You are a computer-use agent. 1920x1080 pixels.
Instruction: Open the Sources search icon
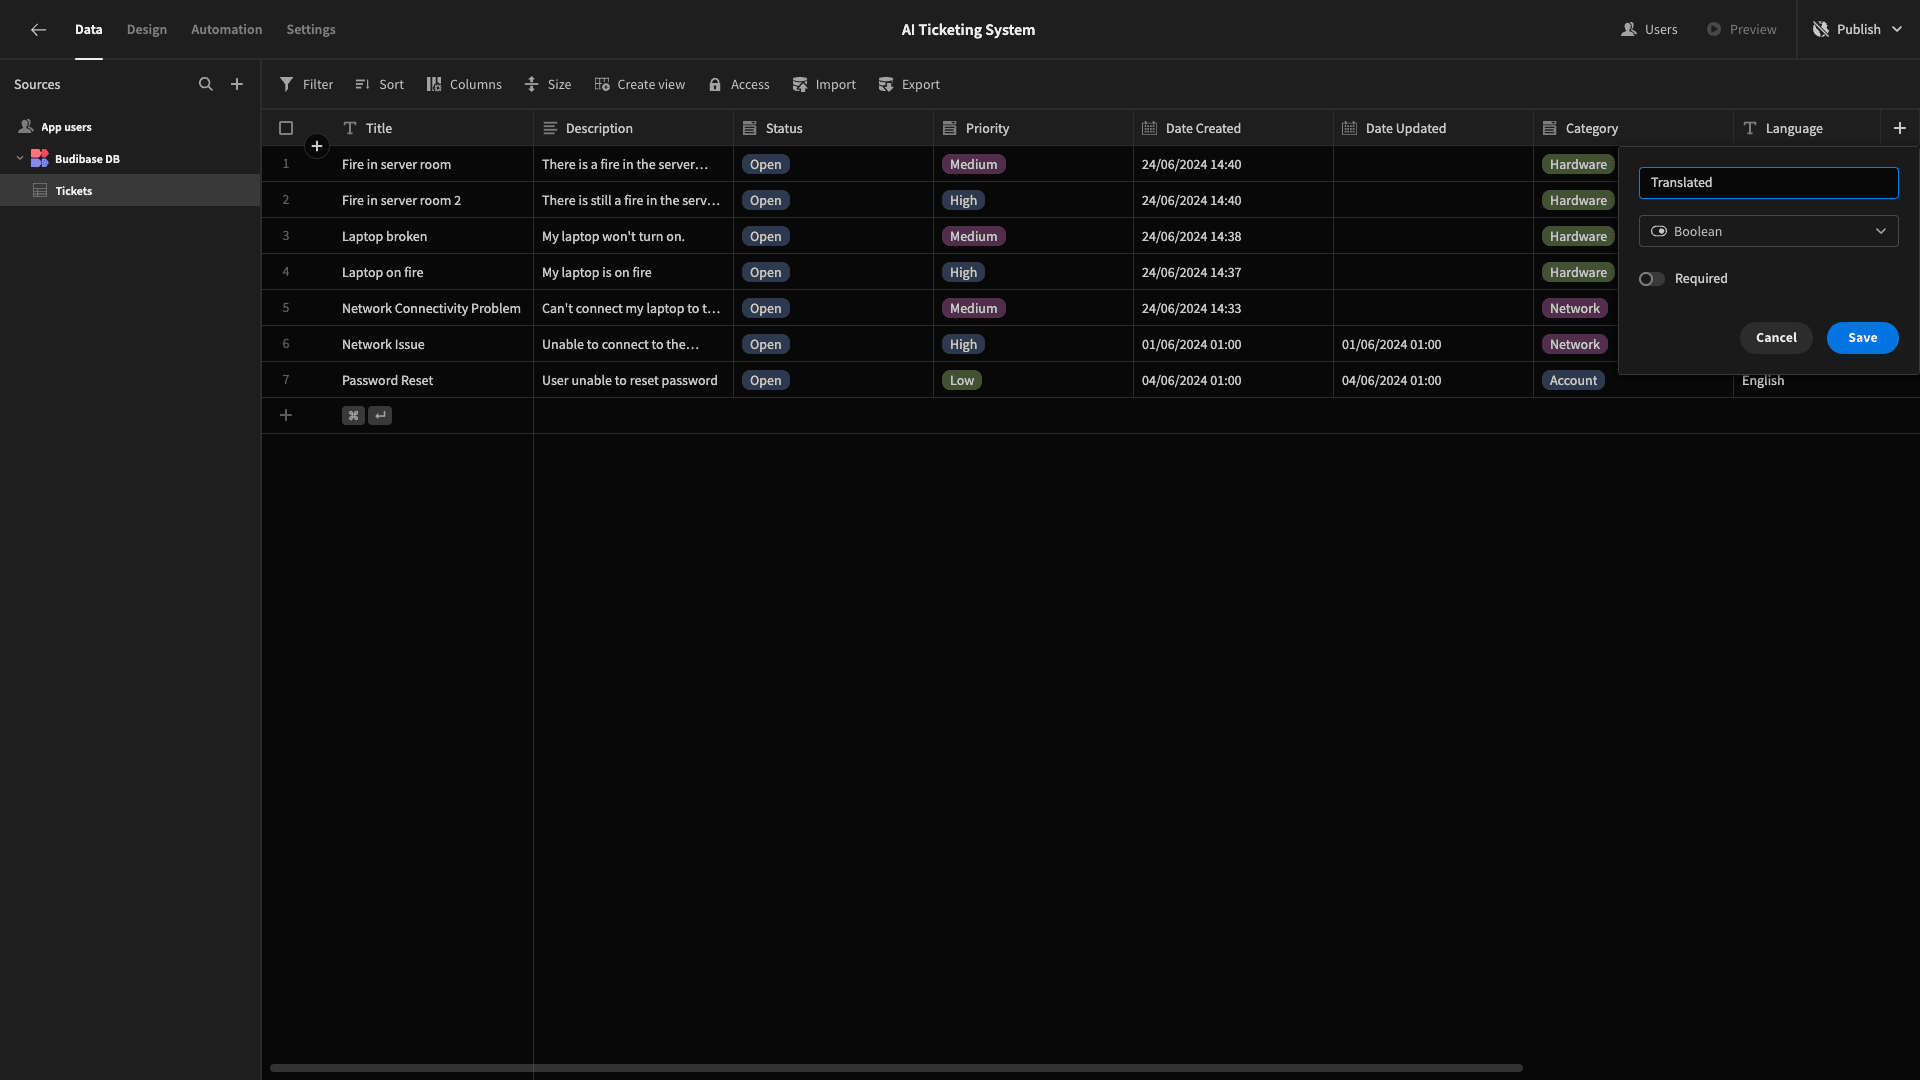[206, 84]
